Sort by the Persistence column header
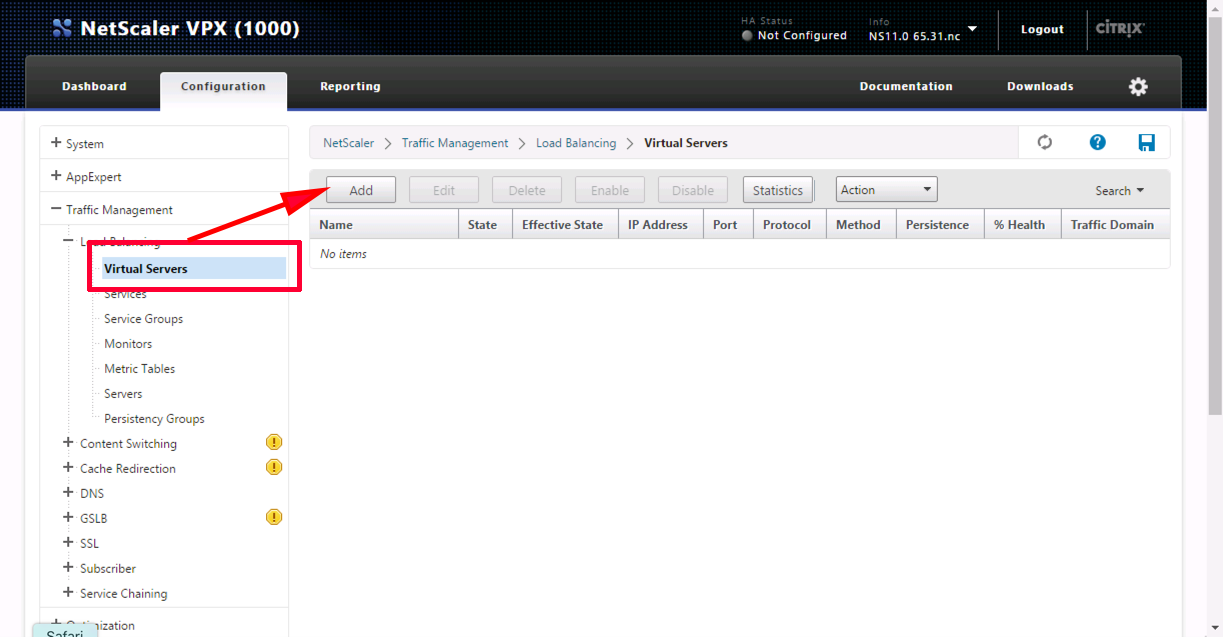The height and width of the screenshot is (637, 1223). 940,224
